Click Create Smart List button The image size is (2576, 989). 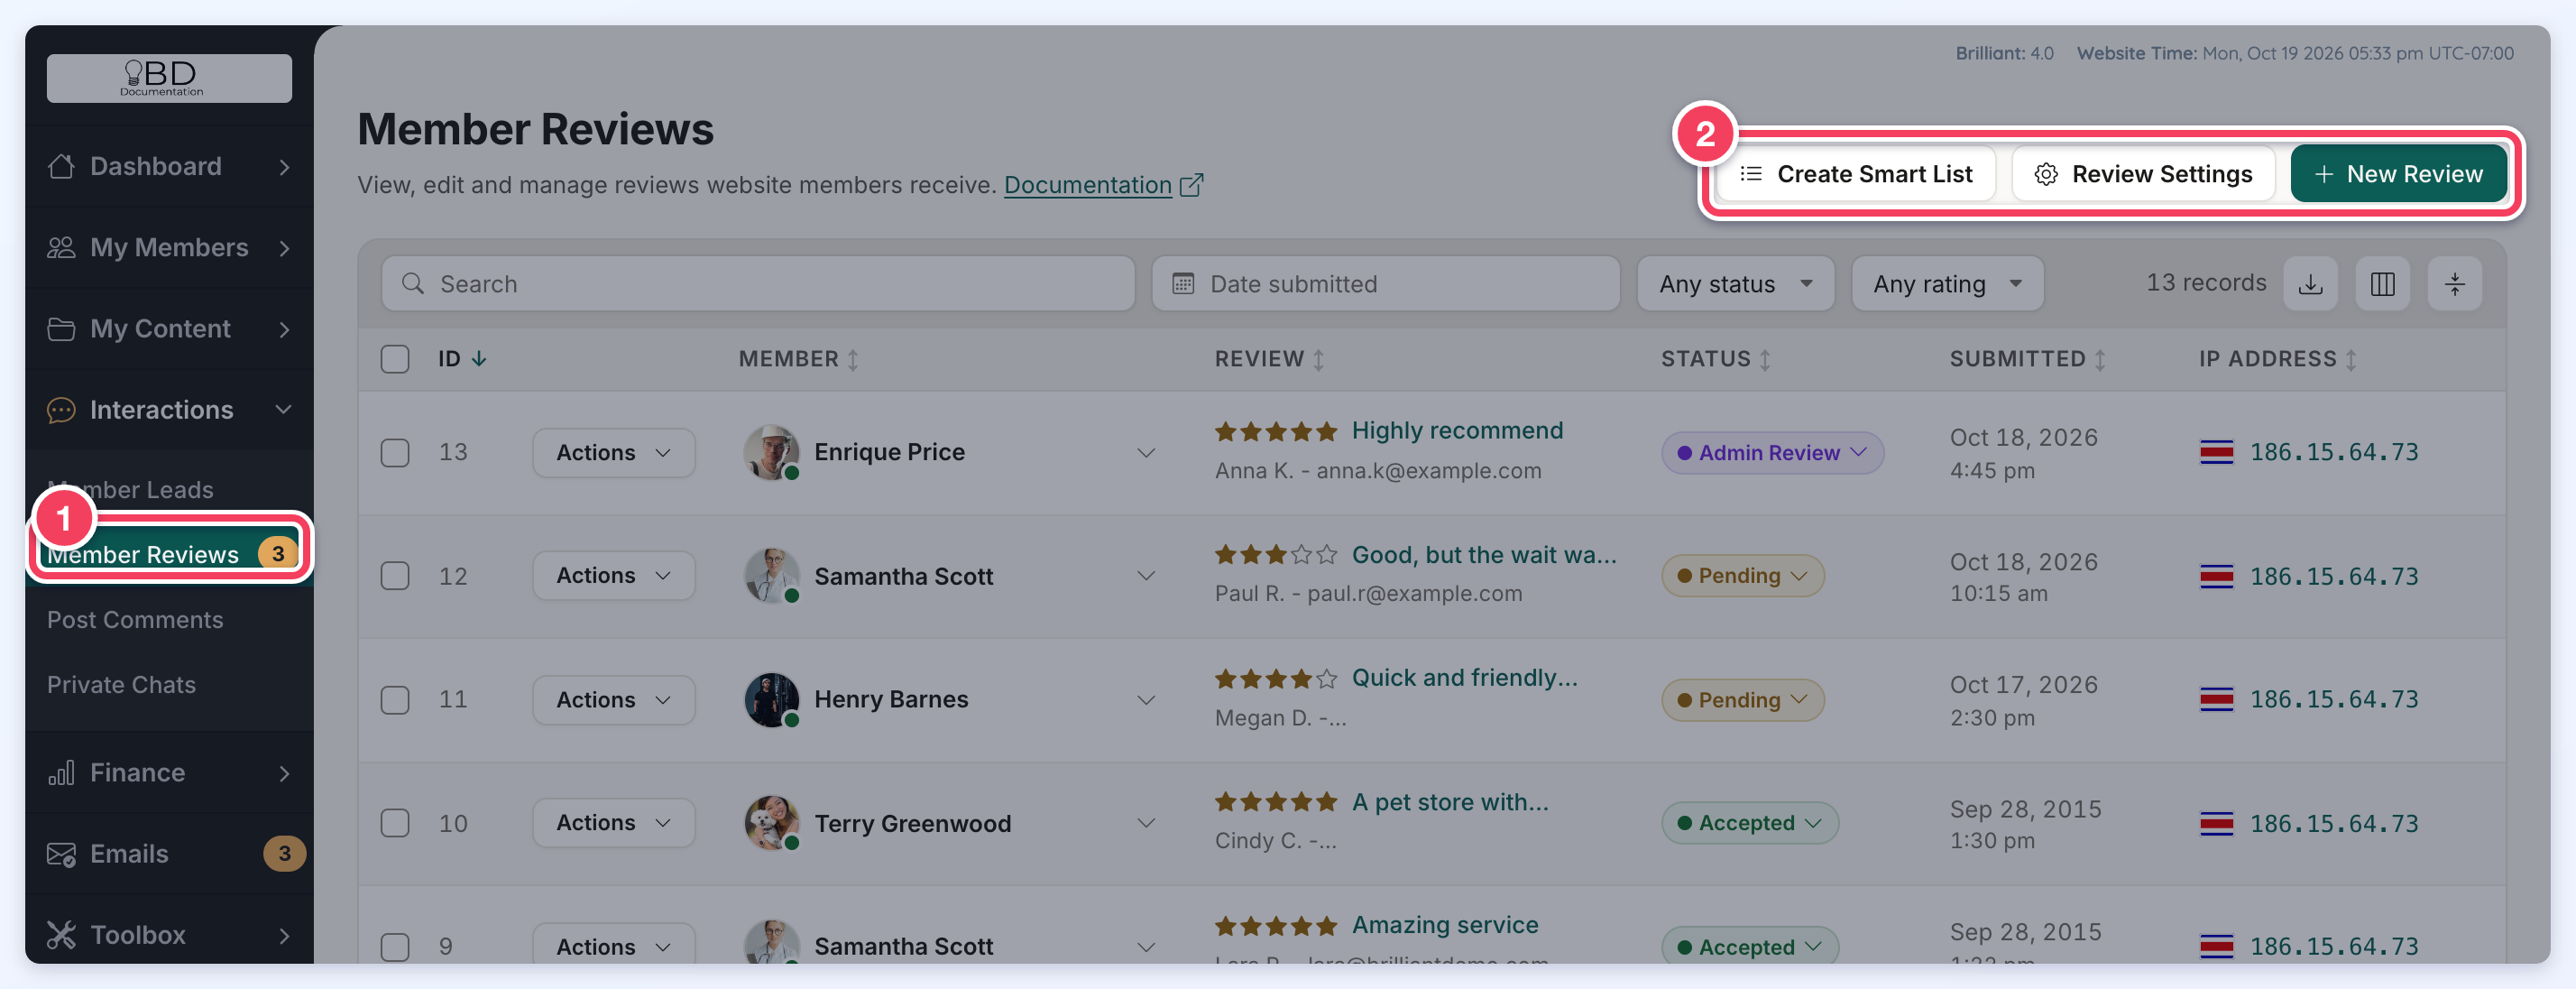1856,174
